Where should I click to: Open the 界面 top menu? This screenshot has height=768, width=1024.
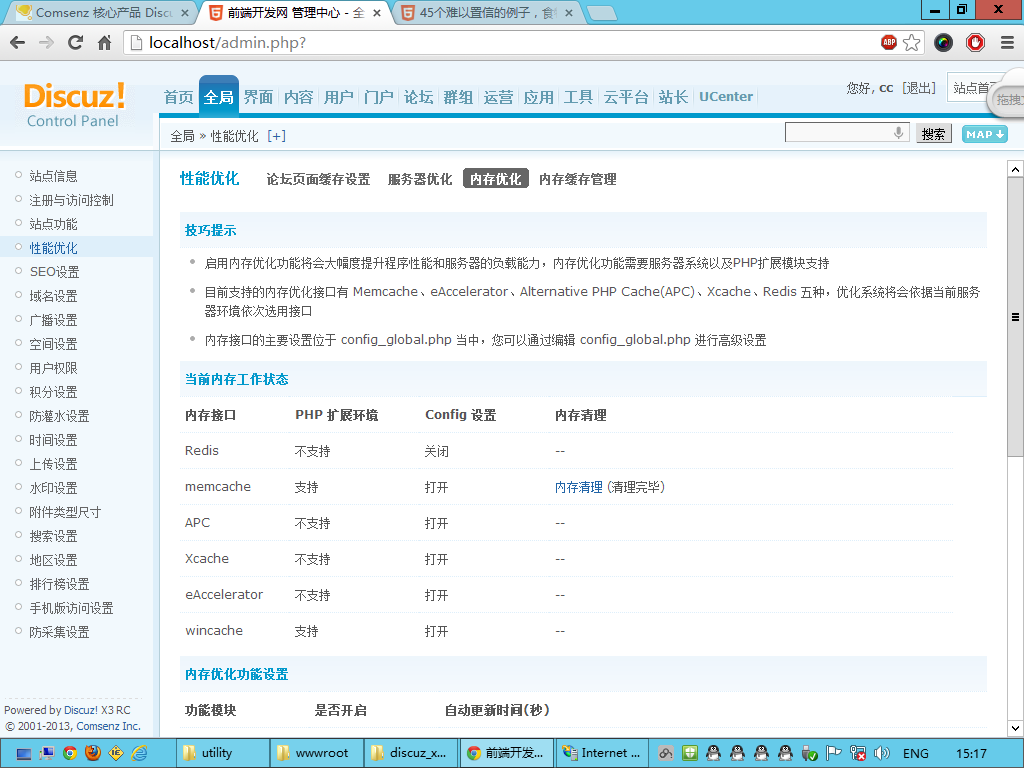pyautogui.click(x=259, y=97)
